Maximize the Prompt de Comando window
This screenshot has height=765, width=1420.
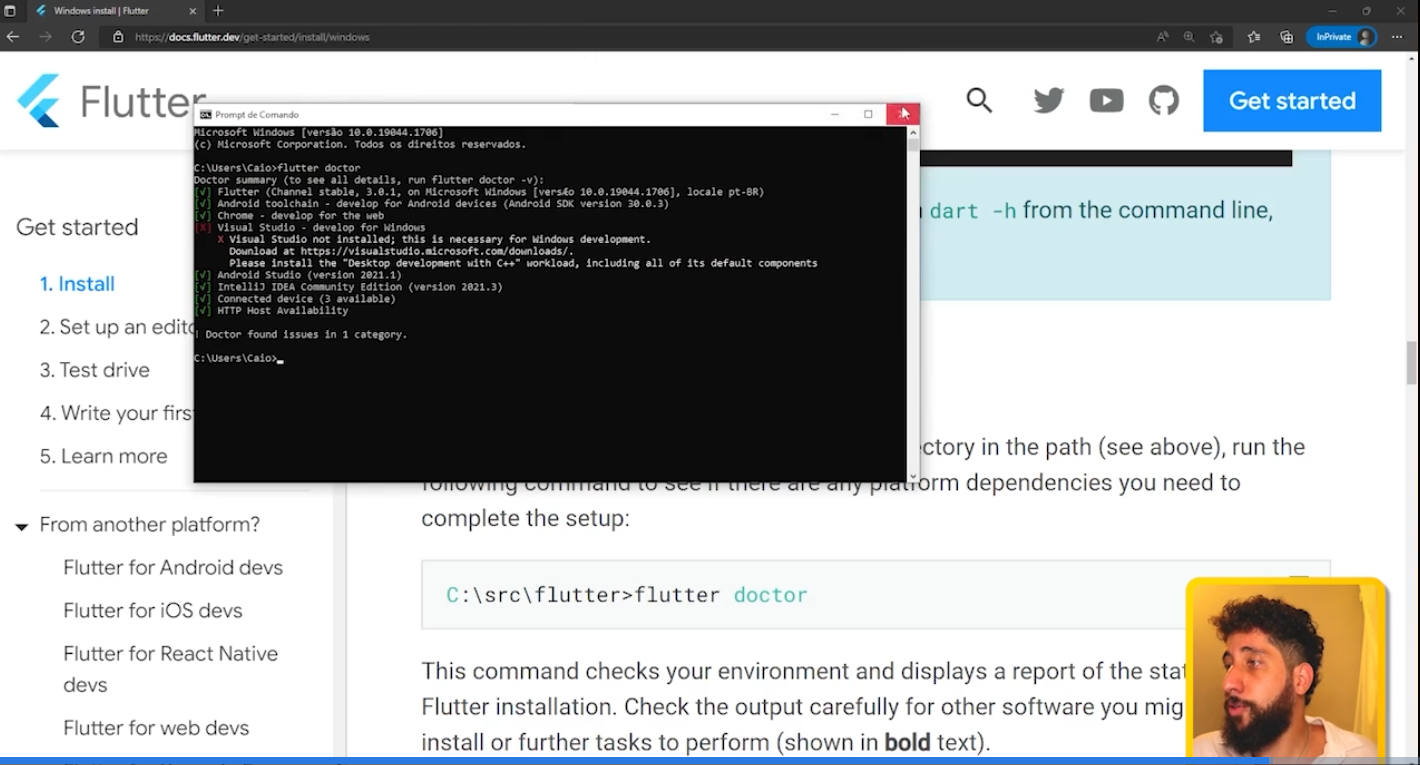click(x=868, y=114)
